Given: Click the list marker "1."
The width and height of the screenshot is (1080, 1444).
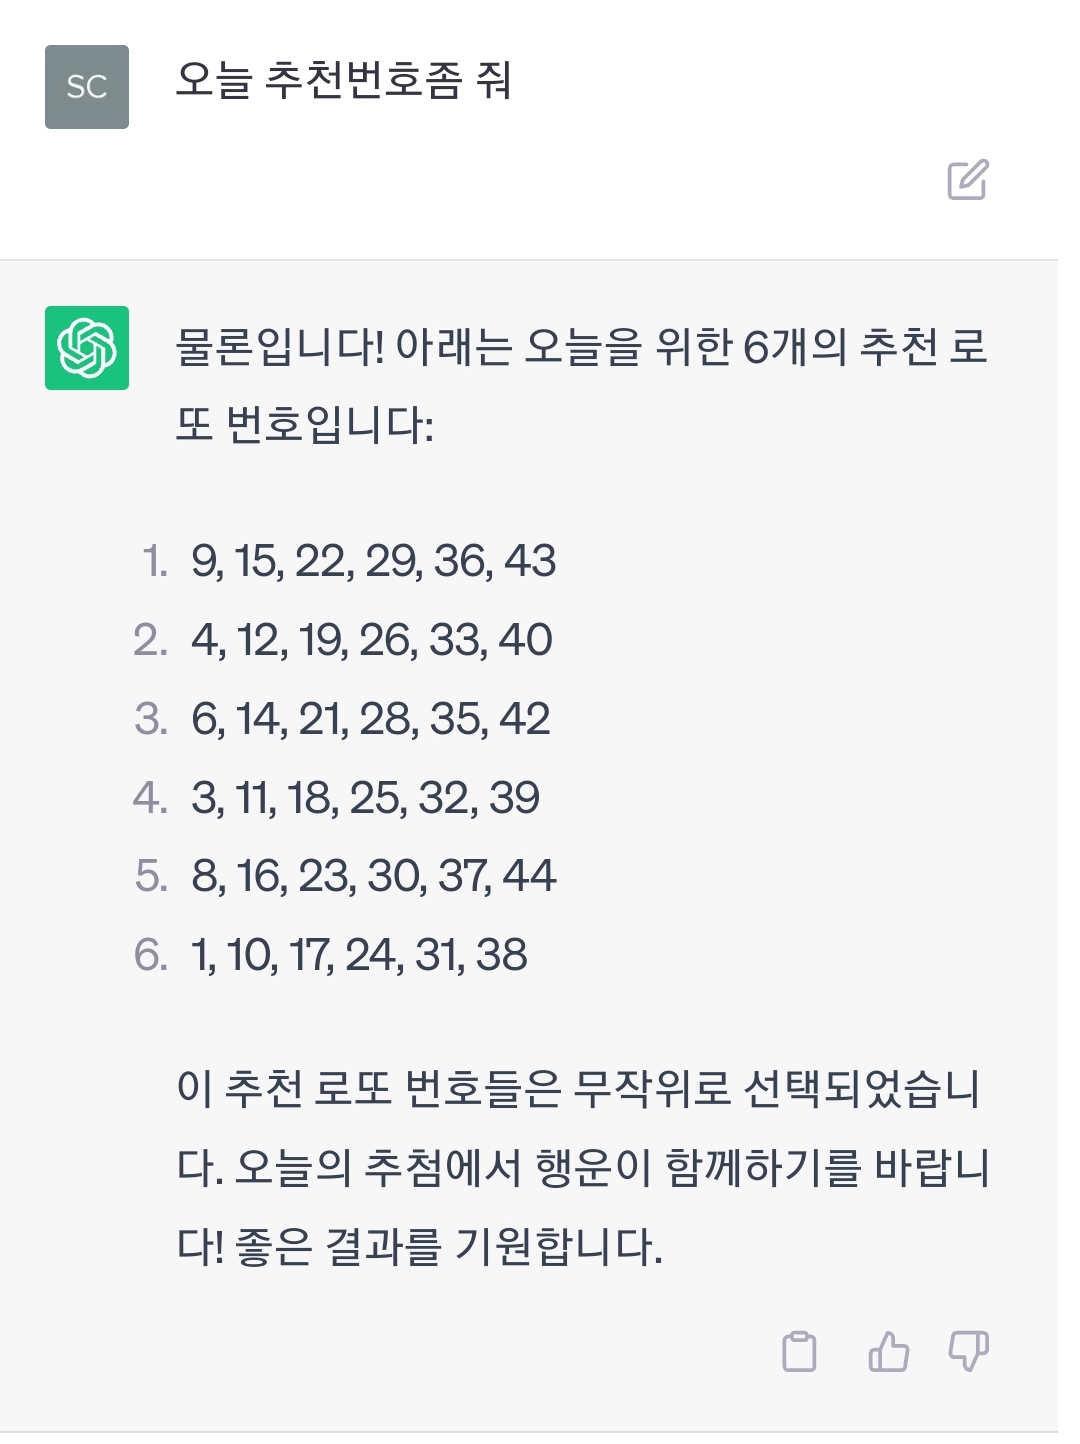Looking at the screenshot, I should pyautogui.click(x=154, y=561).
